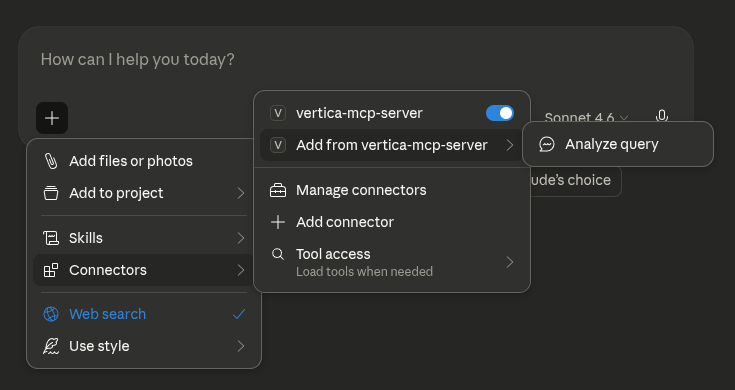Click the project box icon

(51, 193)
